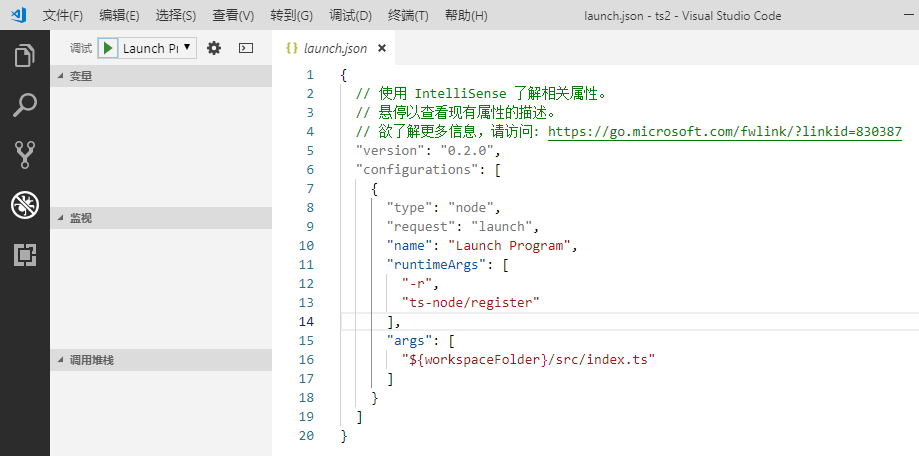Open the 查看(V) menu
The image size is (919, 456).
tap(233, 16)
